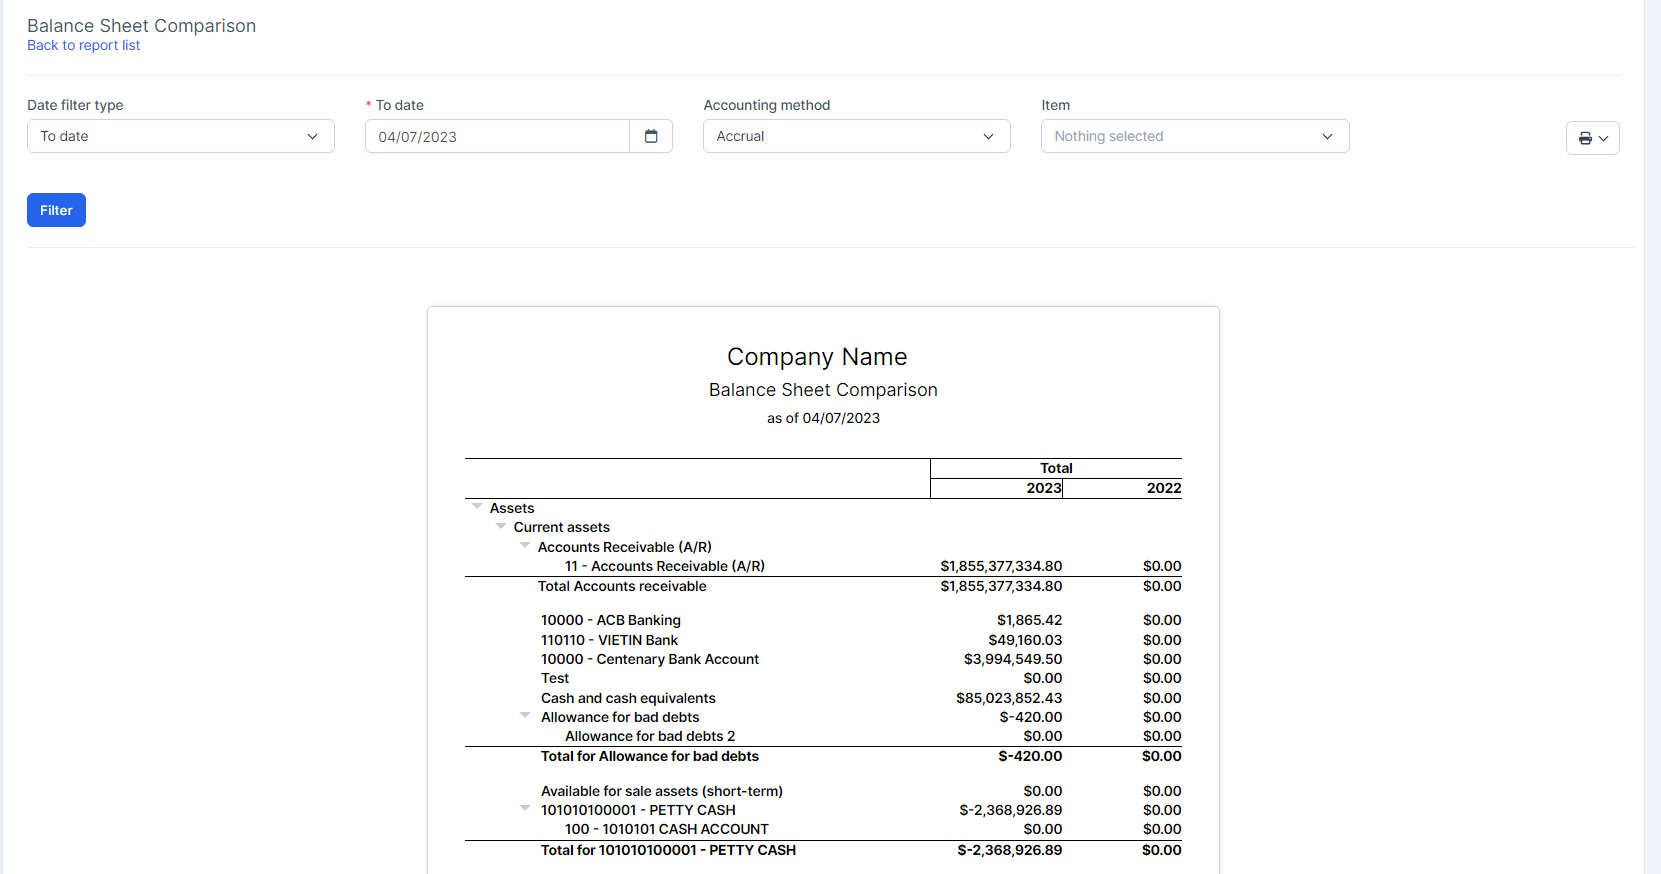Screen dimensions: 1661x874
Task: Collapse the 101010100001 - PETTY CASH row
Action: point(525,808)
